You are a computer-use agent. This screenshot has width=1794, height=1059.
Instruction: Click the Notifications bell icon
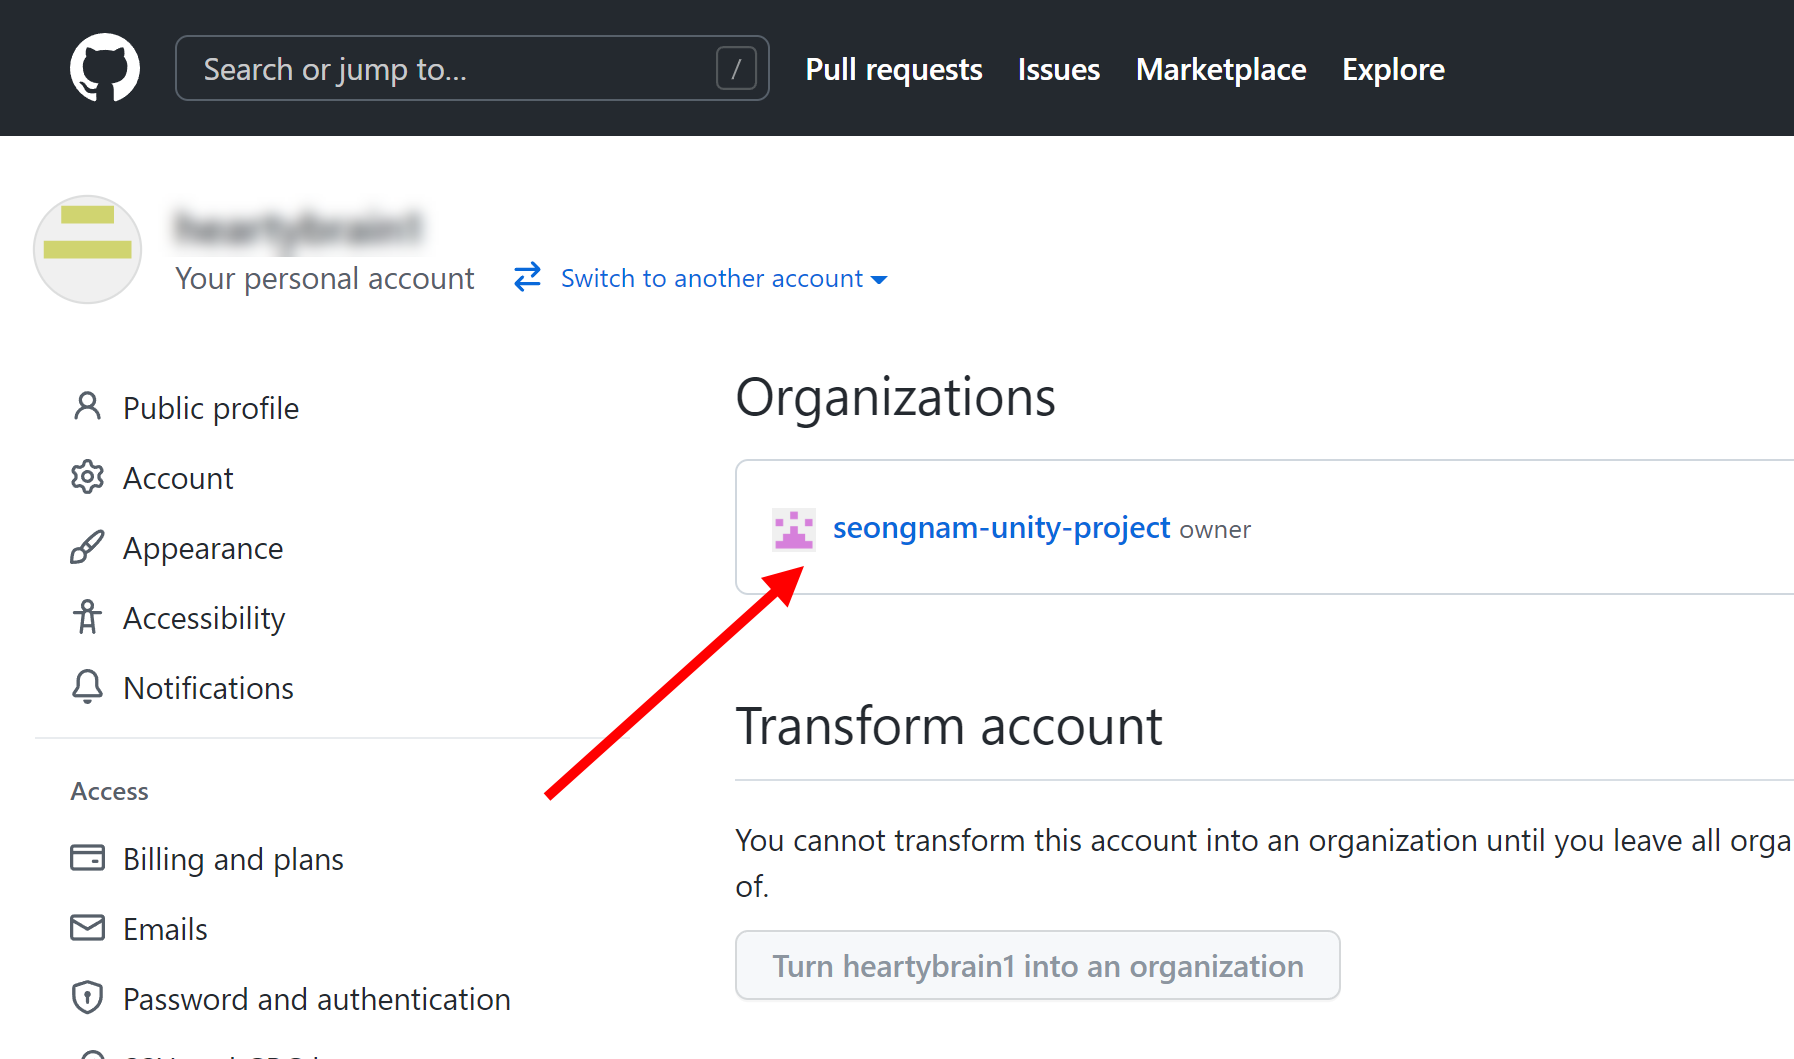click(87, 687)
